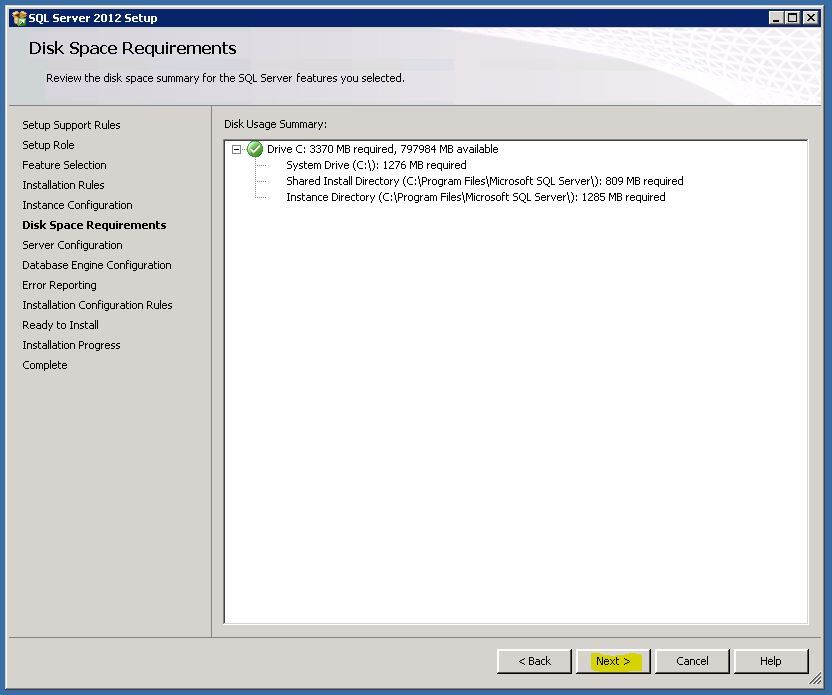
Task: Click the window resize grip corner
Action: tap(815, 678)
